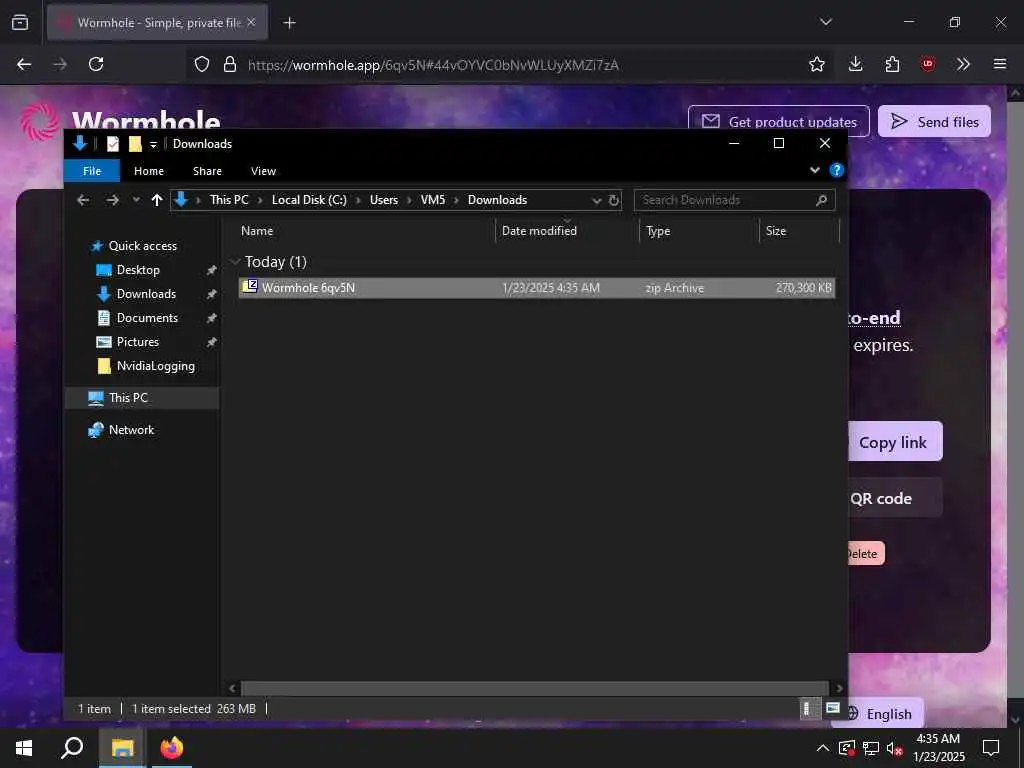
Task: Open recent locations dropdown
Action: [136, 200]
